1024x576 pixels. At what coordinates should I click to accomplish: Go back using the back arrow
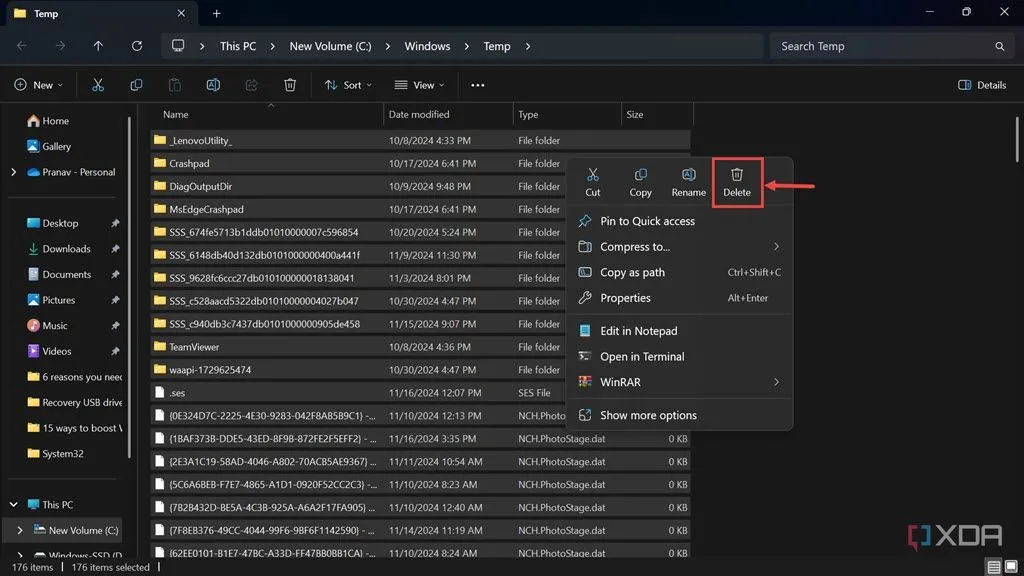click(22, 46)
